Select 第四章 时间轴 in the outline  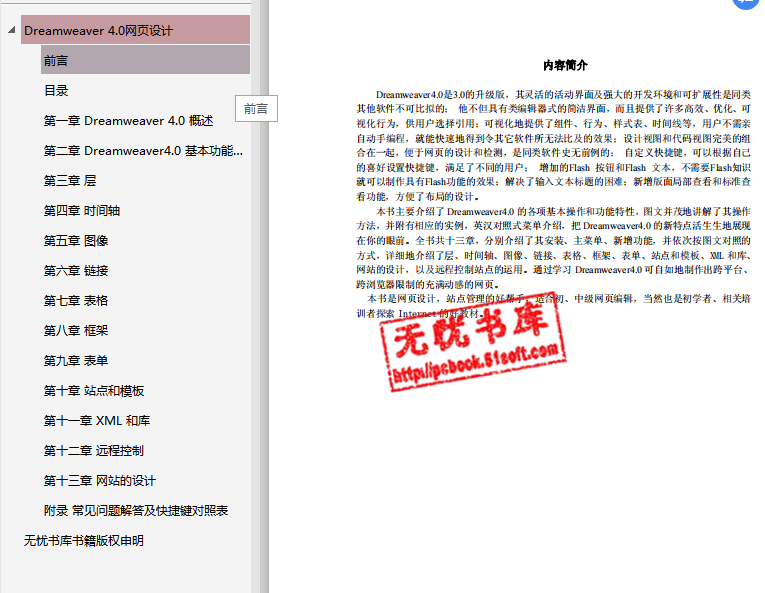coord(82,211)
